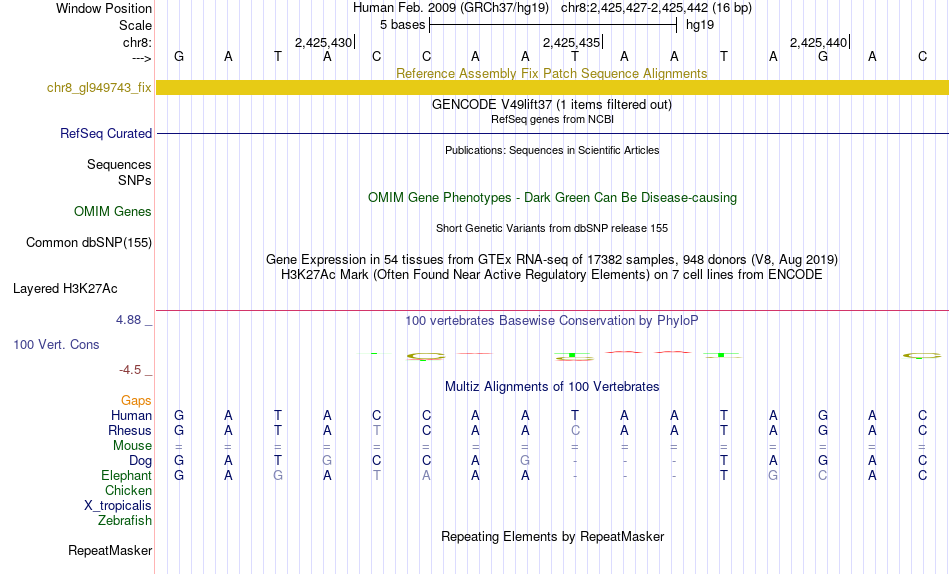Viewport: 950px width, 574px height.
Task: Click the GTEx Gene Expression track title
Action: [552, 259]
